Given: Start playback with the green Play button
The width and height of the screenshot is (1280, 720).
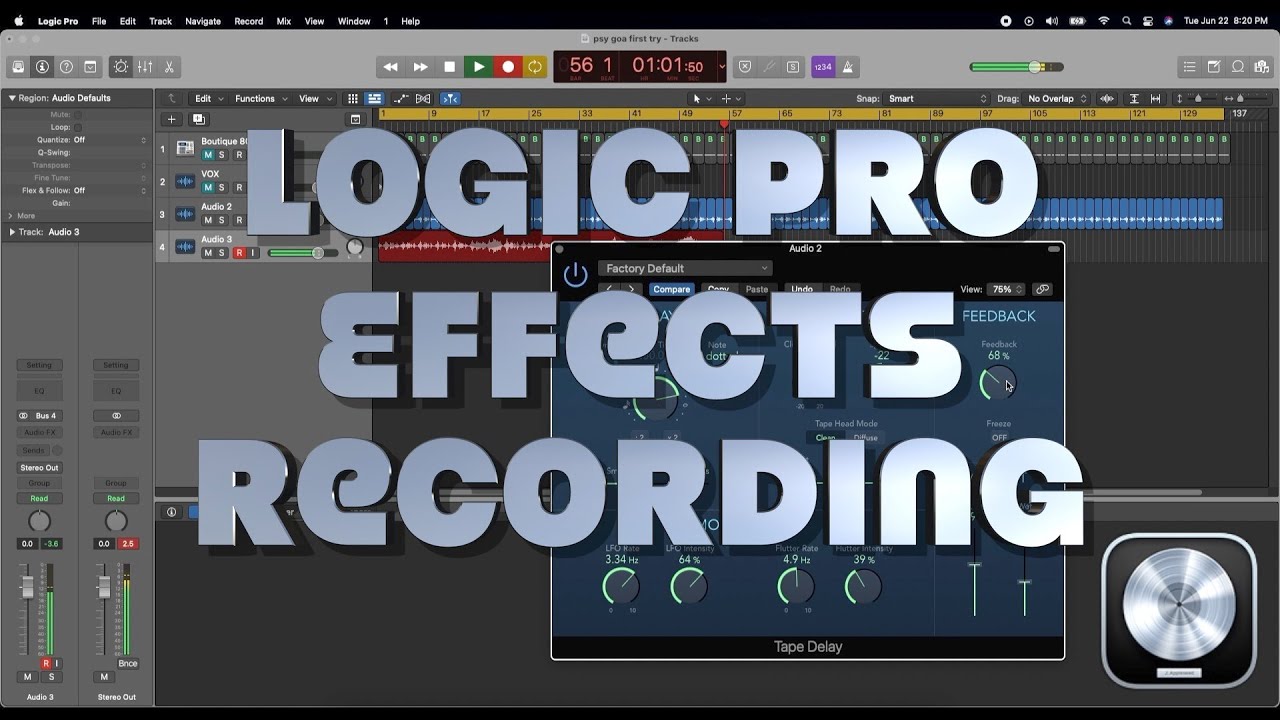Looking at the screenshot, I should coord(478,67).
